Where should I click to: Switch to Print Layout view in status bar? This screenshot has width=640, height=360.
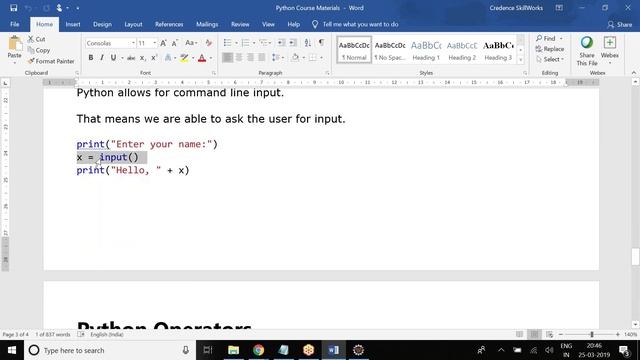click(534, 334)
